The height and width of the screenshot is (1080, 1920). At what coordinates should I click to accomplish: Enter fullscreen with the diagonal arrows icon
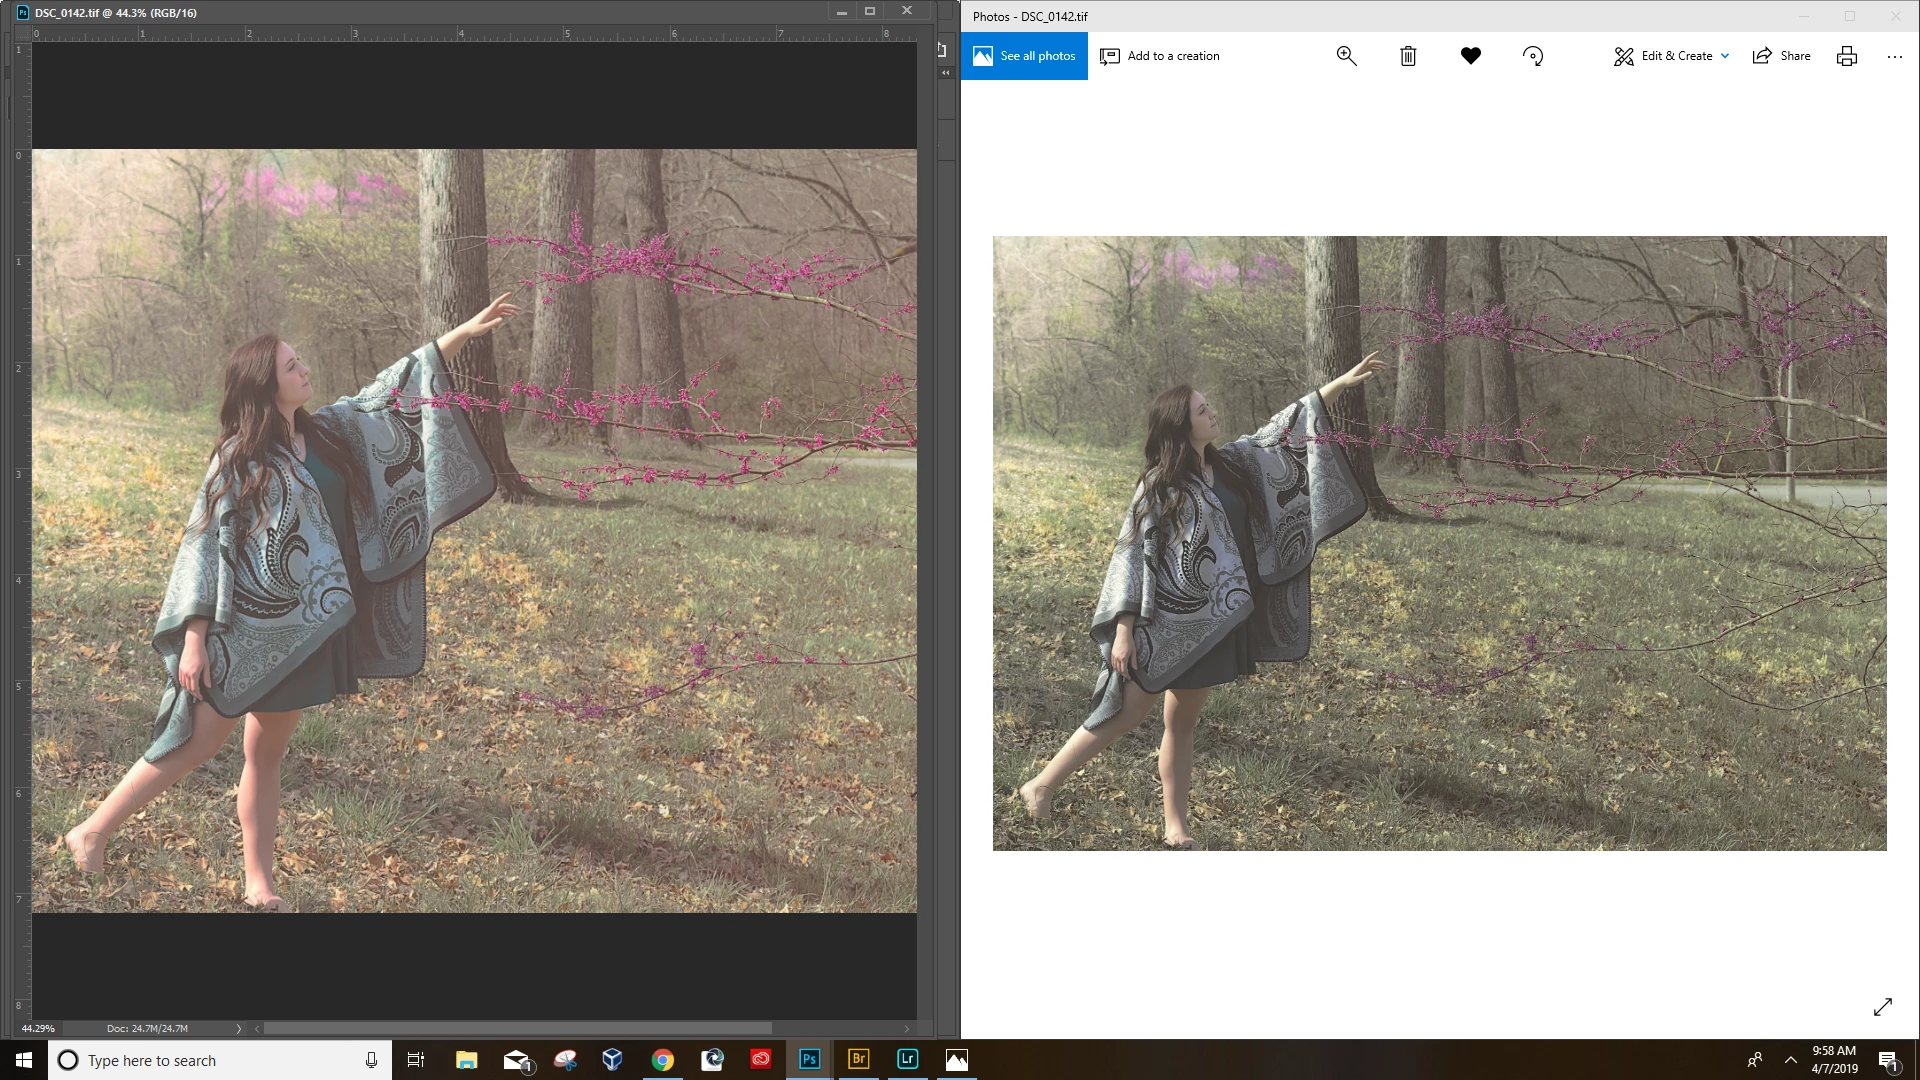point(1883,1007)
